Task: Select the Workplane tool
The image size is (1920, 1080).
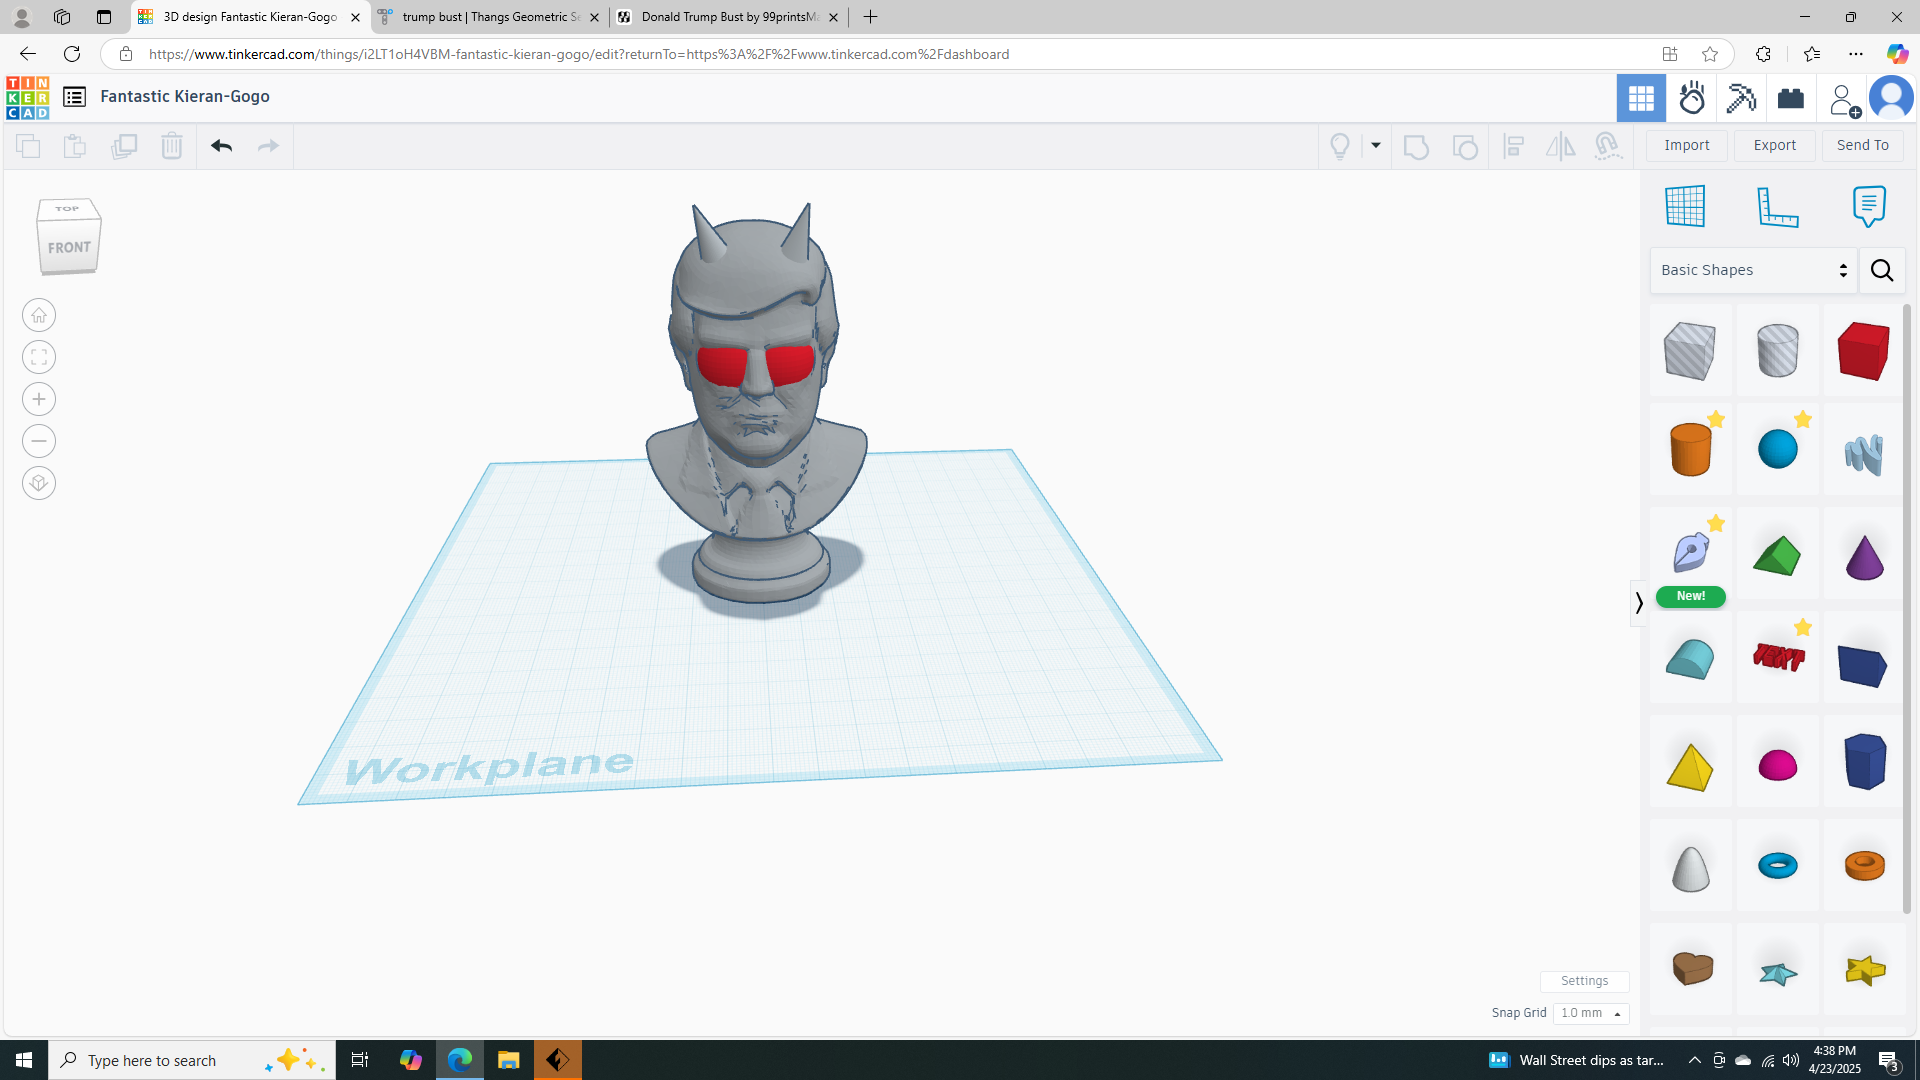Action: pos(1685,206)
